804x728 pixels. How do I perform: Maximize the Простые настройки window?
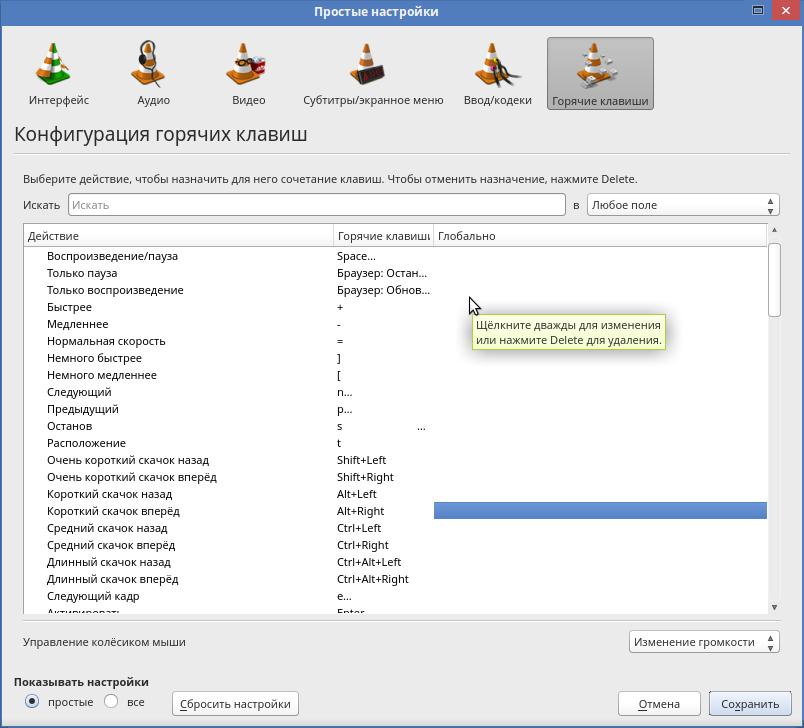[x=758, y=10]
